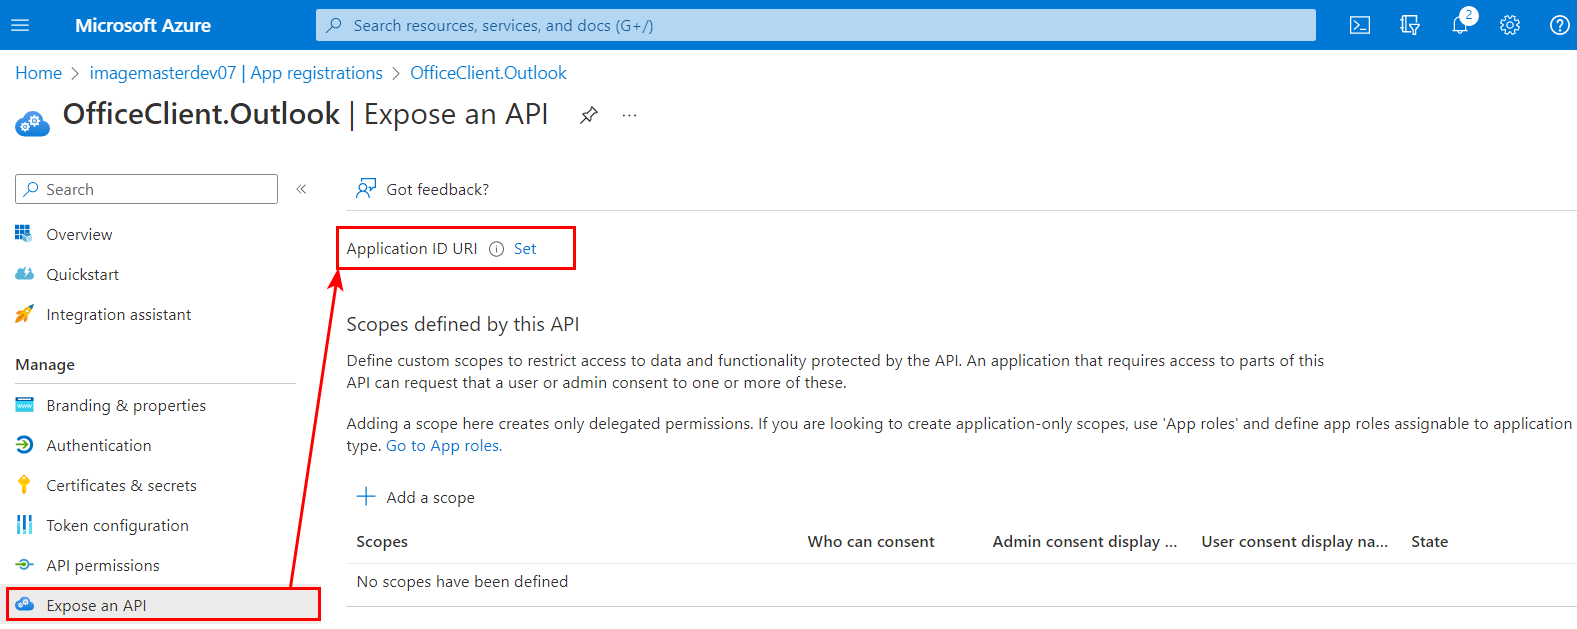This screenshot has height=629, width=1577.
Task: Open Cloud Shell from top bar
Action: [1360, 25]
